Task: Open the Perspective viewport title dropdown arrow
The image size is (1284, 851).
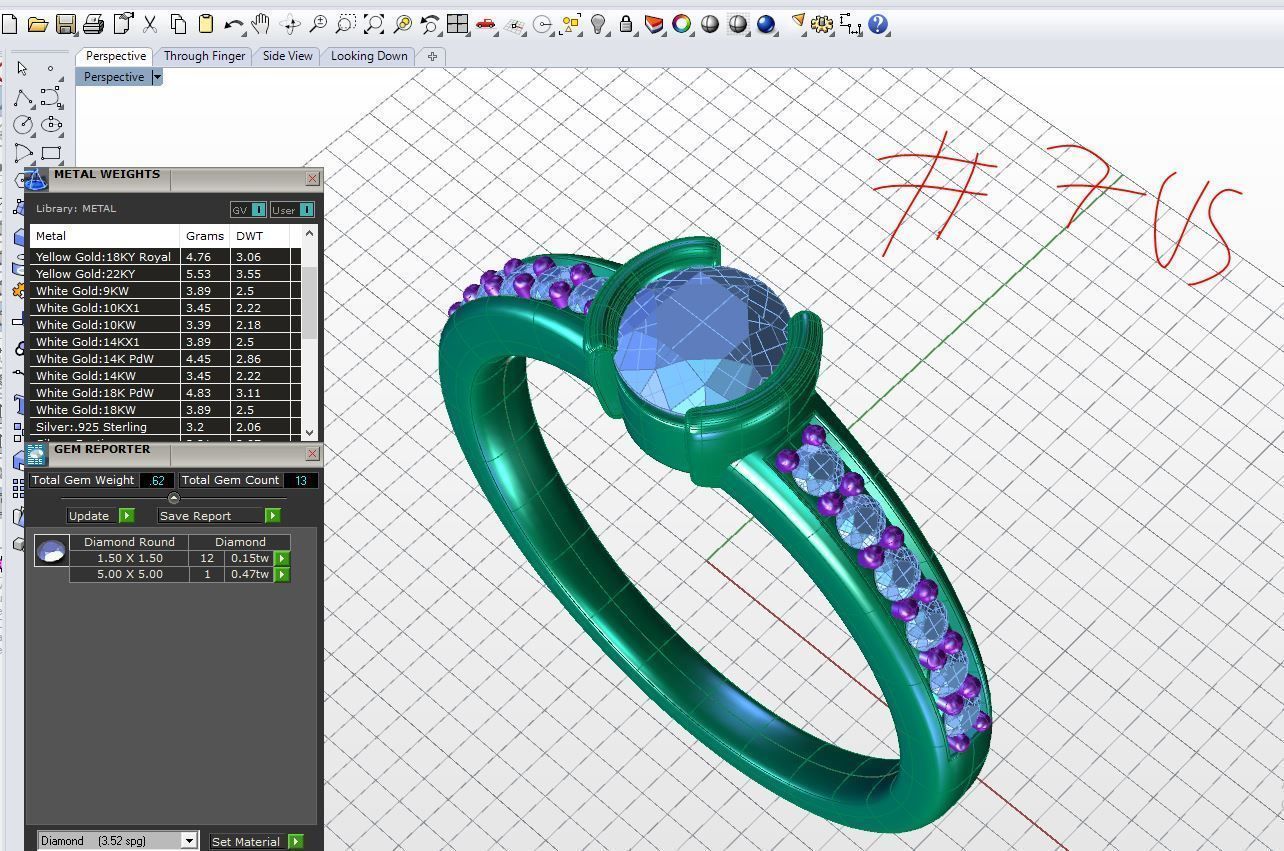Action: (x=157, y=77)
